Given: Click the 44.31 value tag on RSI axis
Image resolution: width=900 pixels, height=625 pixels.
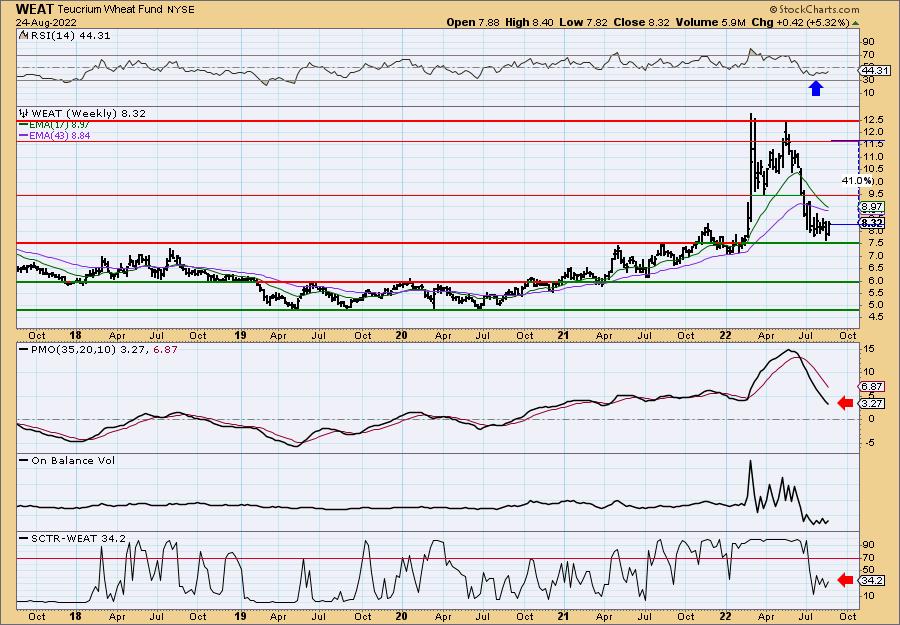Looking at the screenshot, I should pos(874,71).
